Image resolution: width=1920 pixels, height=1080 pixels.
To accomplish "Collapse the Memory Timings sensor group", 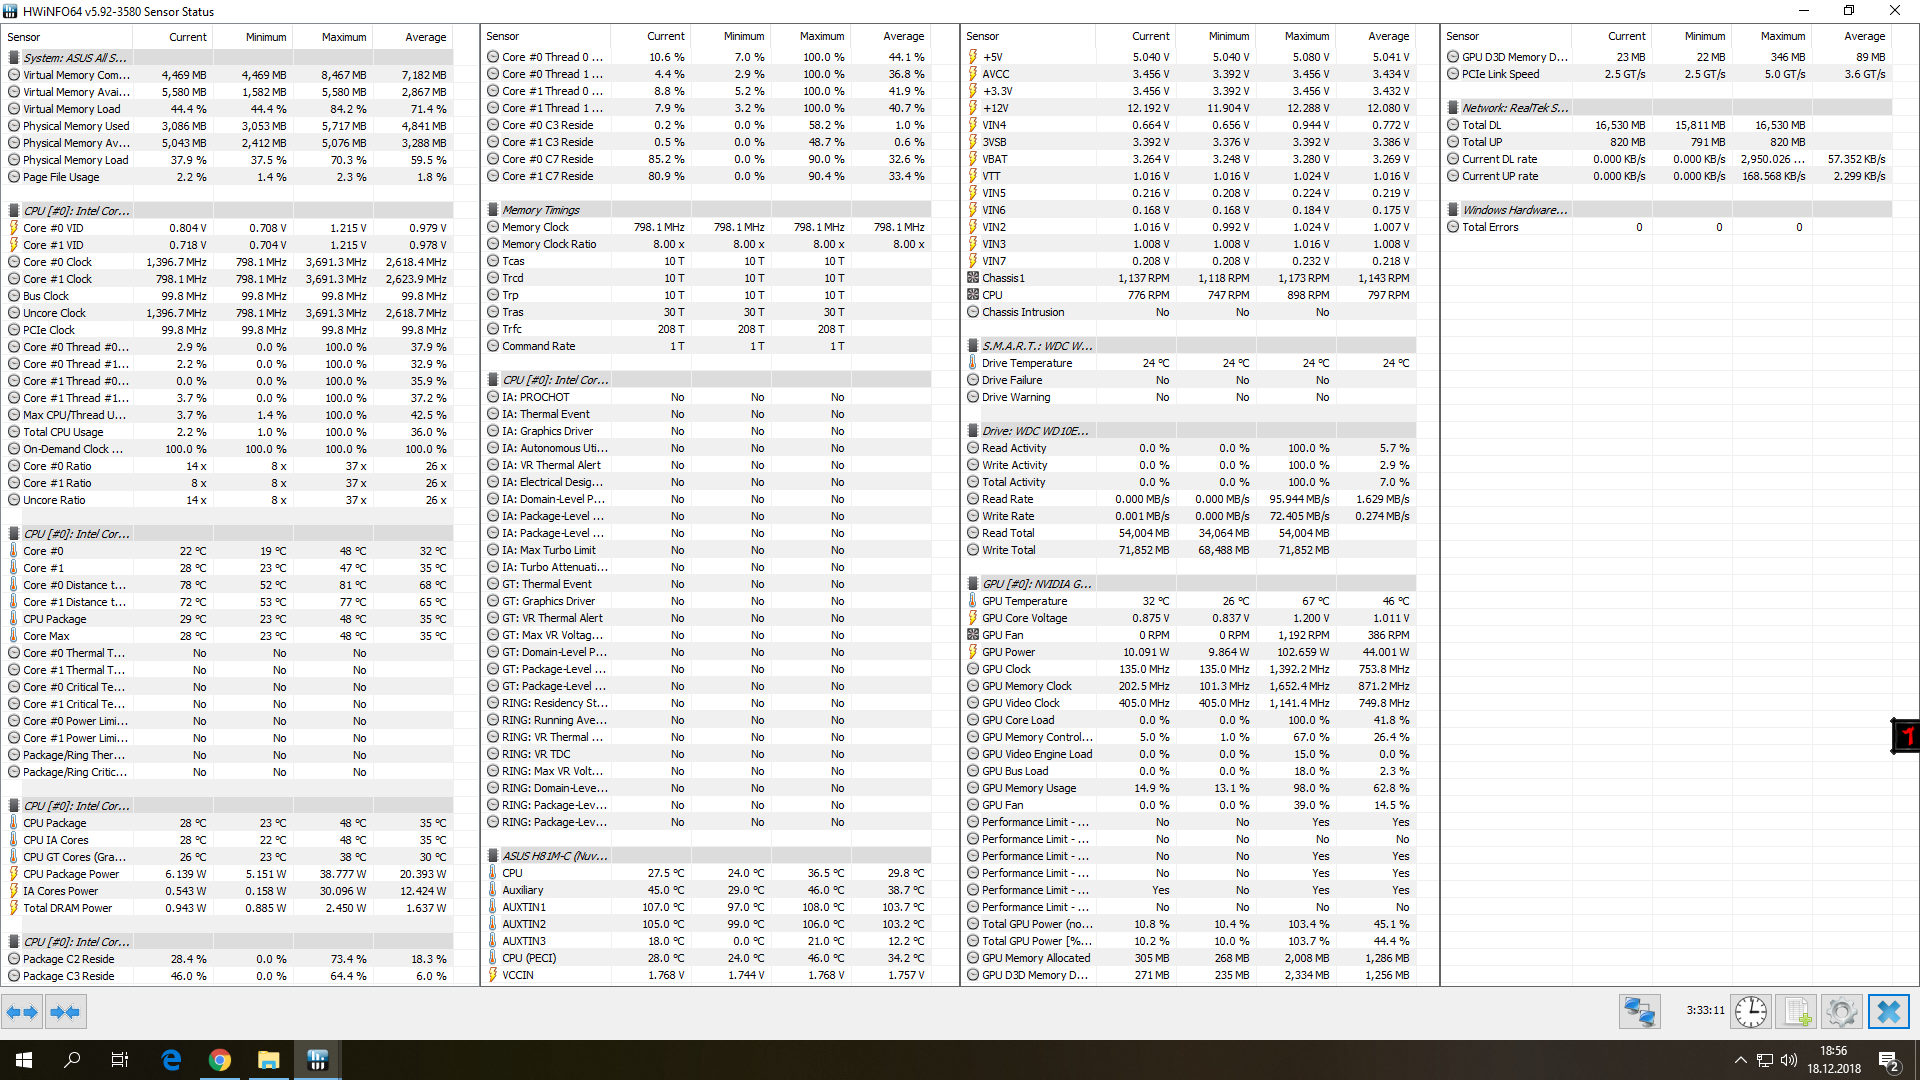I will point(541,210).
